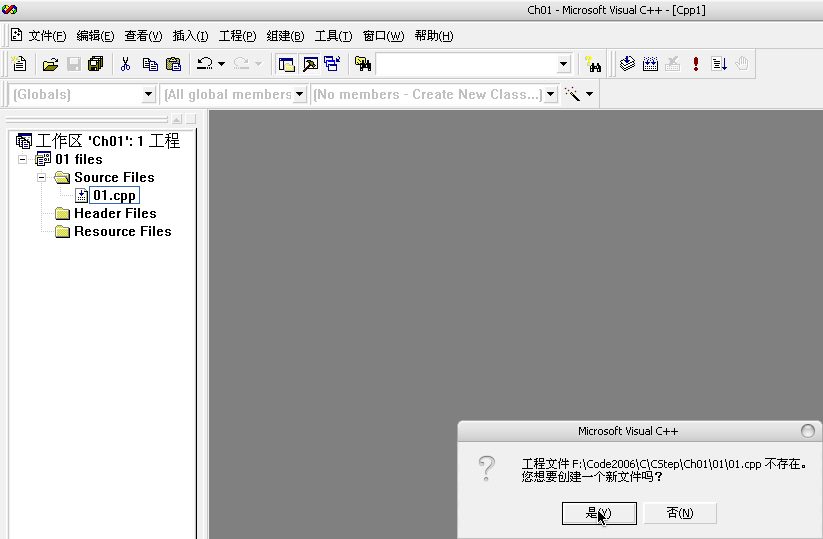Click the red exclamation Execute Program icon
823x539 pixels.
click(x=695, y=64)
